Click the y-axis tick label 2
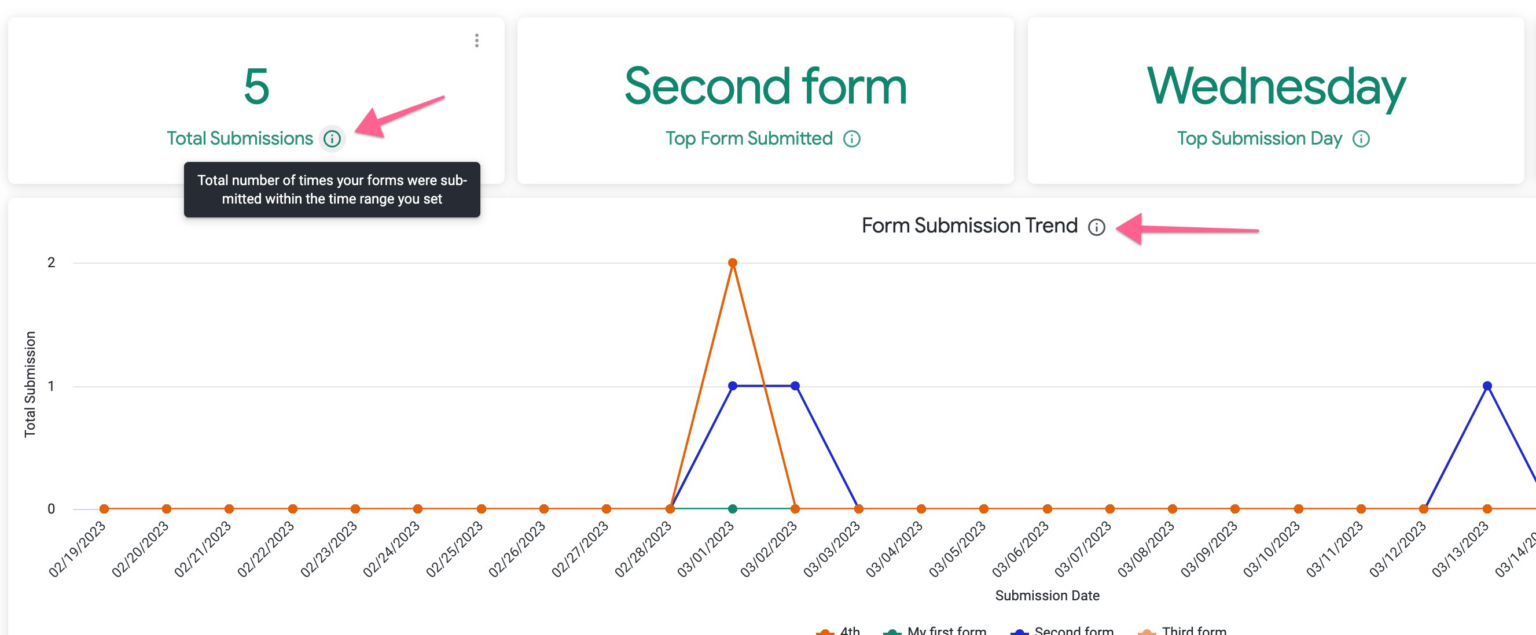 50,263
